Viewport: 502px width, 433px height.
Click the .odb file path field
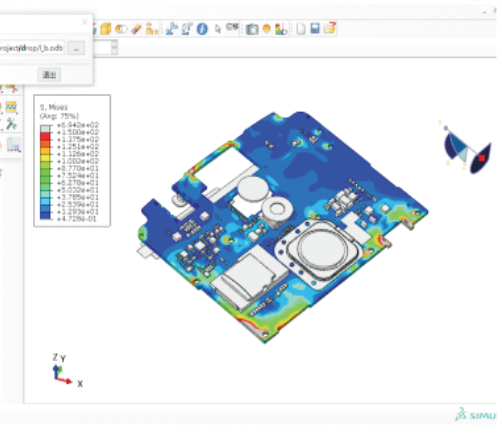coord(32,48)
